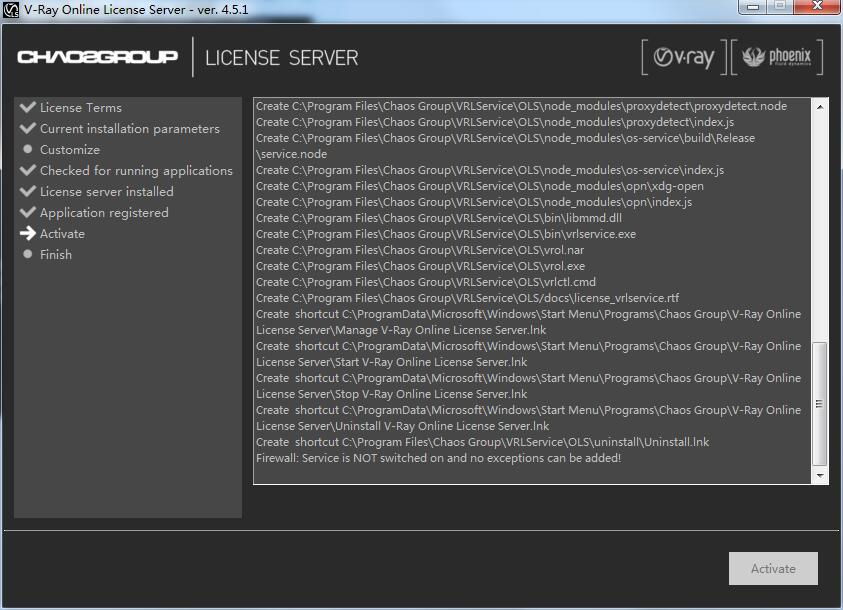Click the V-Ray app icon in title bar

11,9
